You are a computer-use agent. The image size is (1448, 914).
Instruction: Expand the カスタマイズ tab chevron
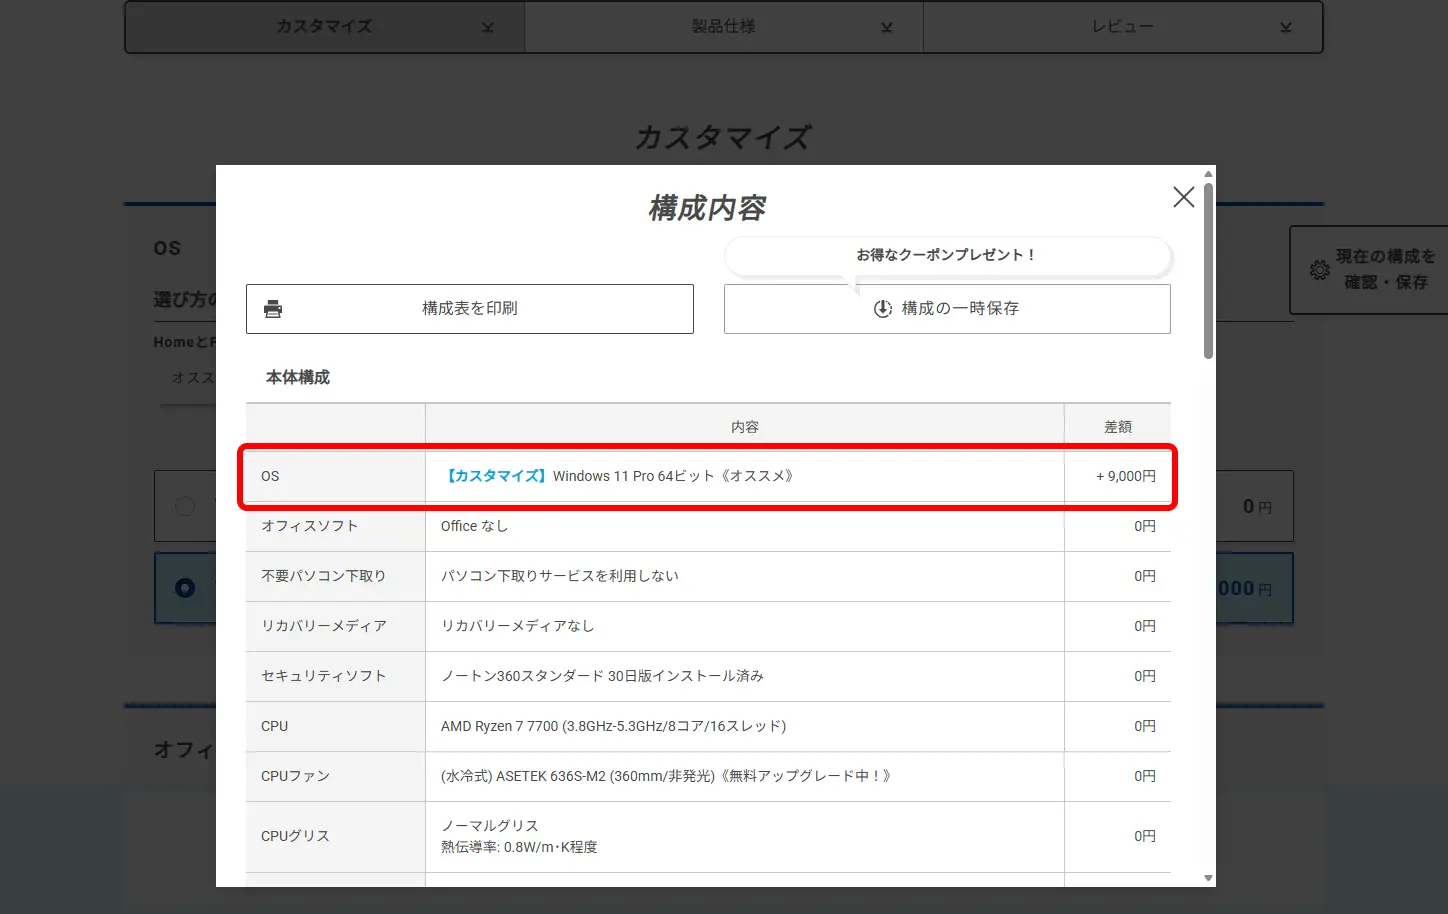[x=487, y=27]
